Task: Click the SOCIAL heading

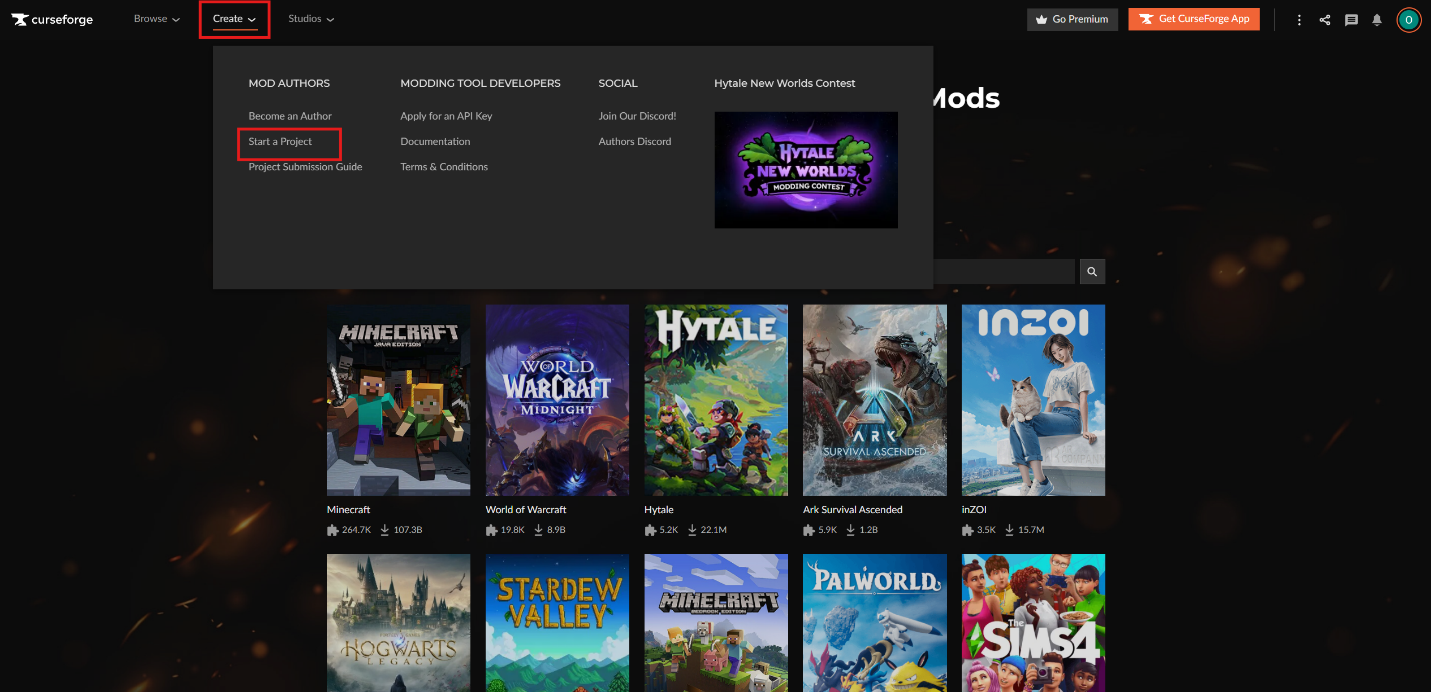Action: tap(618, 83)
